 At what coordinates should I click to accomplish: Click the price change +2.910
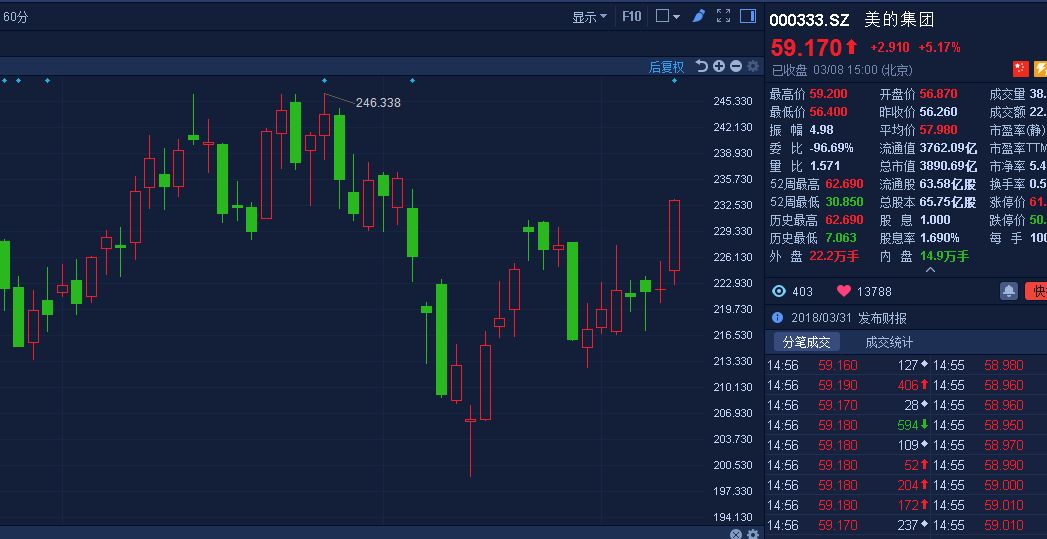point(889,47)
